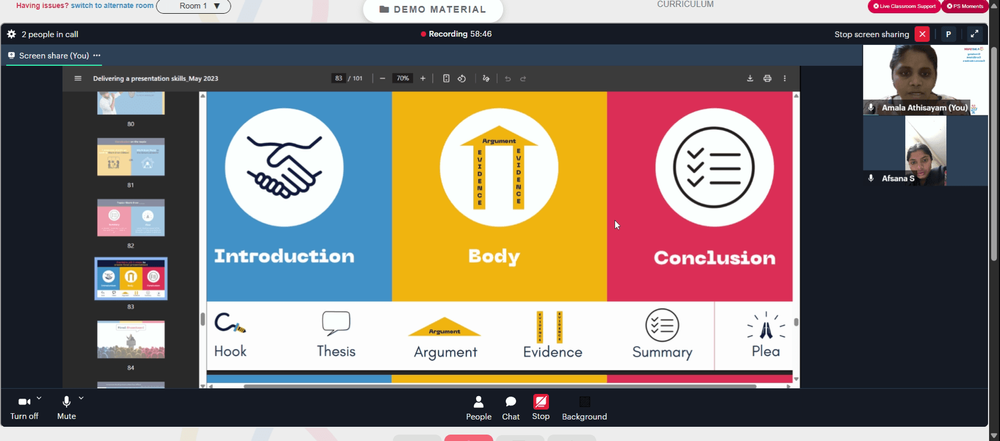Click the Hook label on the slide
This screenshot has width=1000, height=441.
(230, 351)
